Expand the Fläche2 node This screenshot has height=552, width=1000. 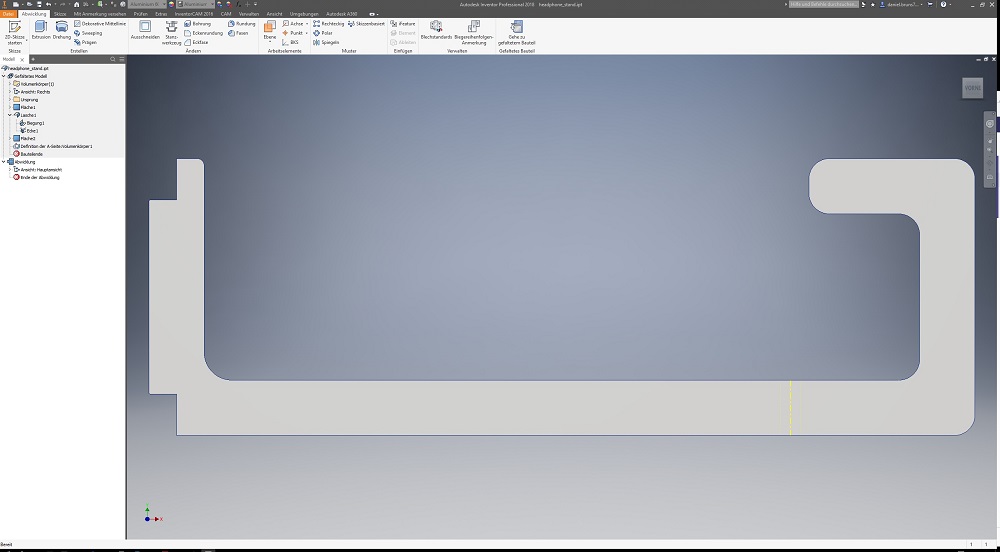click(x=10, y=138)
